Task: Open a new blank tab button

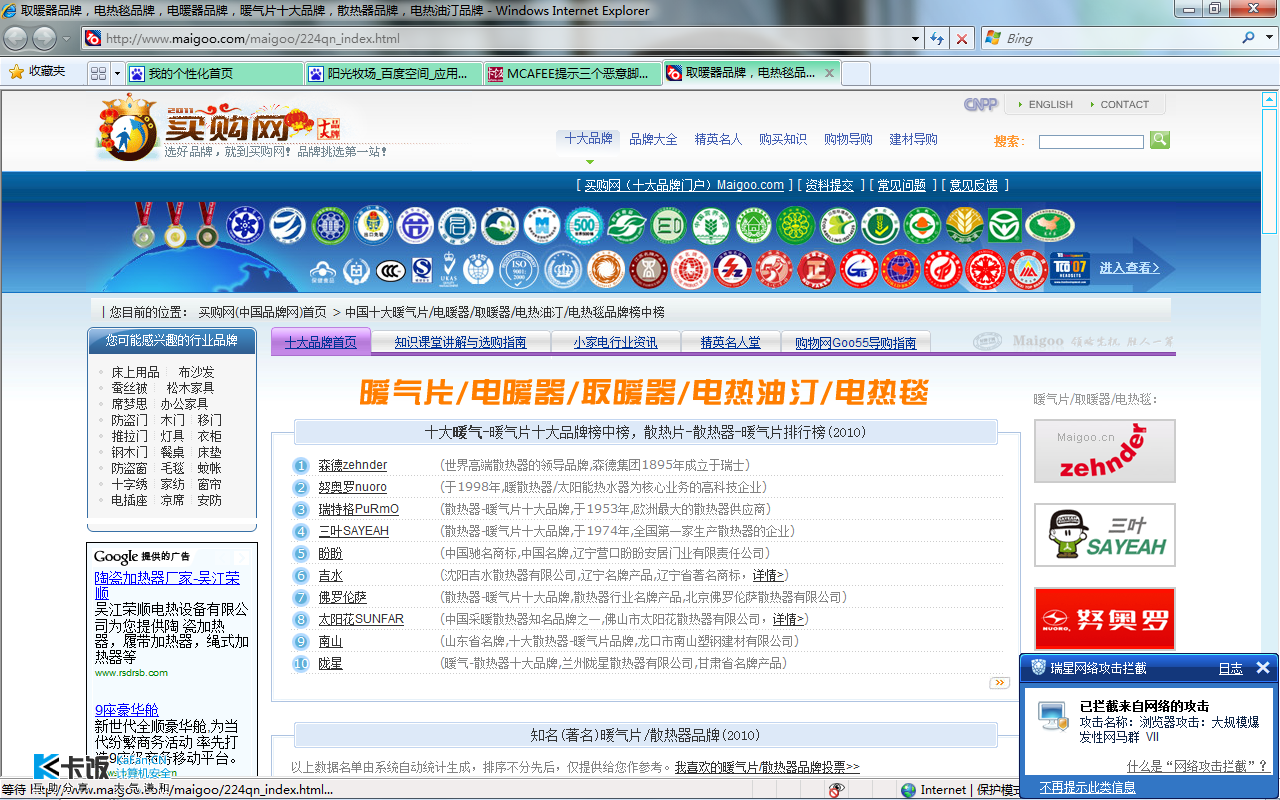Action: (x=857, y=73)
